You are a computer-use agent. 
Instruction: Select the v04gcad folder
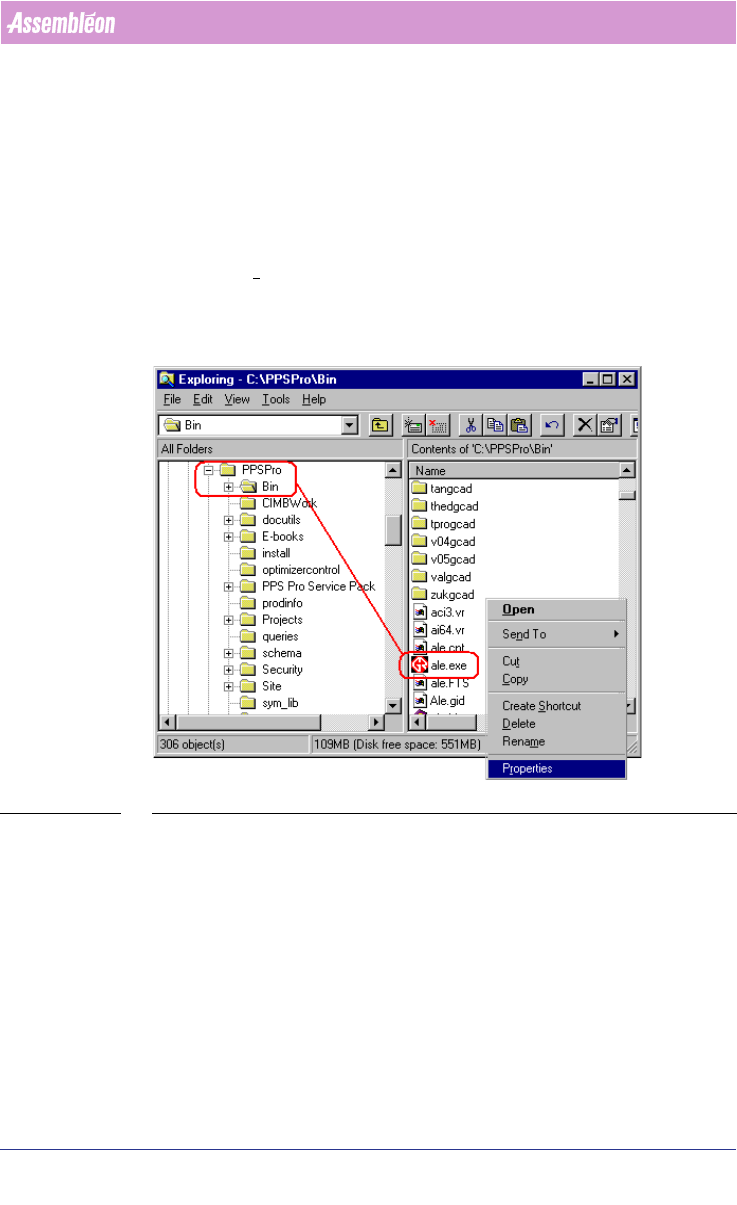(442, 542)
